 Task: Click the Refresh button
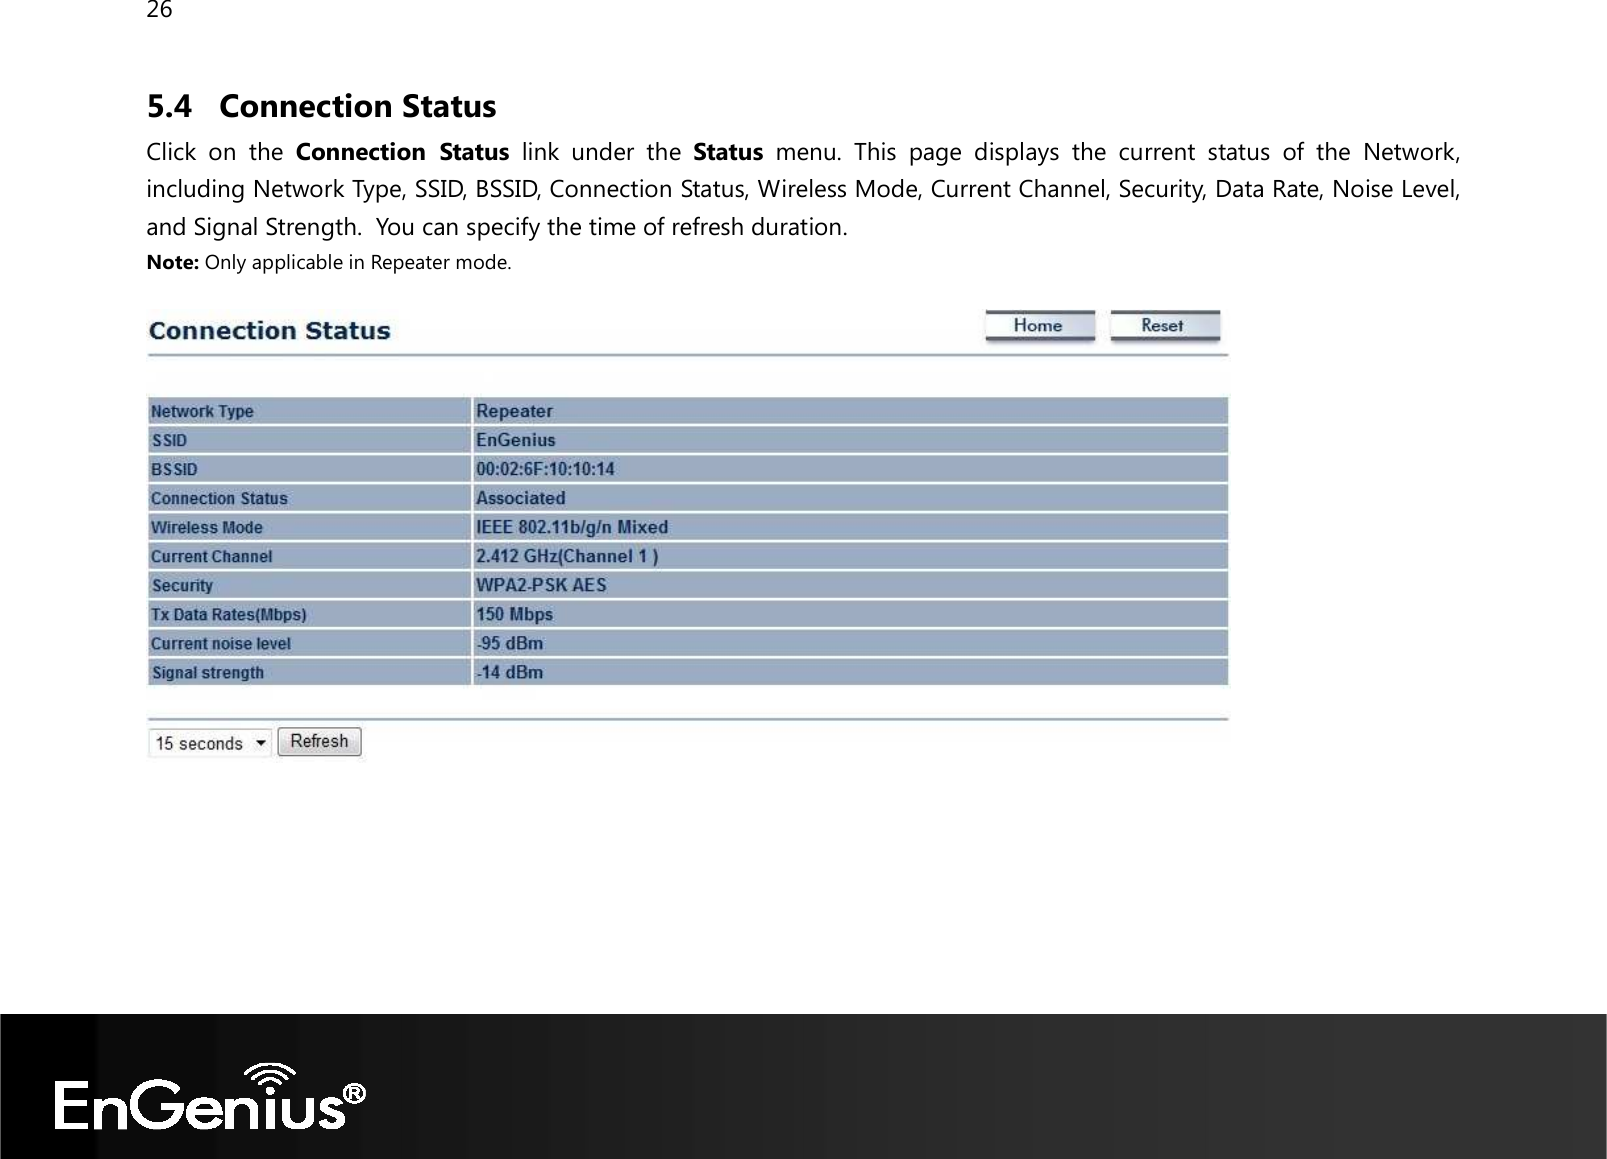point(320,742)
